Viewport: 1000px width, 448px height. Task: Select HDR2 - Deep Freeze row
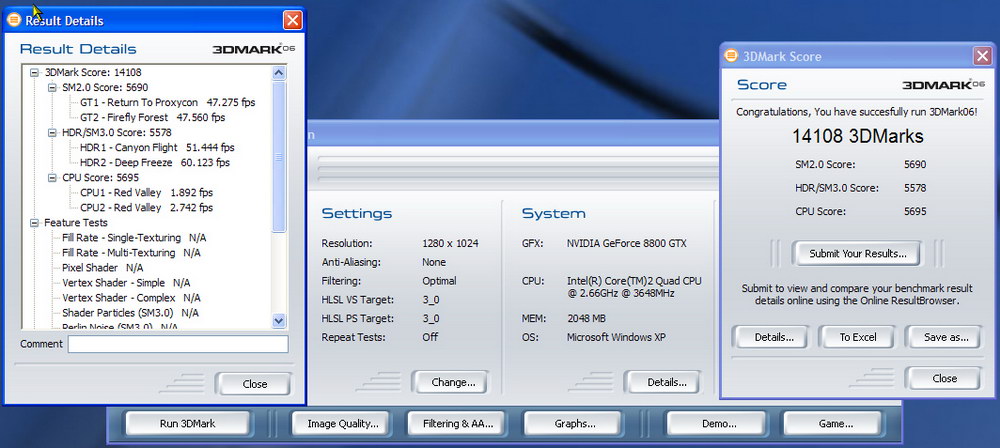(155, 163)
